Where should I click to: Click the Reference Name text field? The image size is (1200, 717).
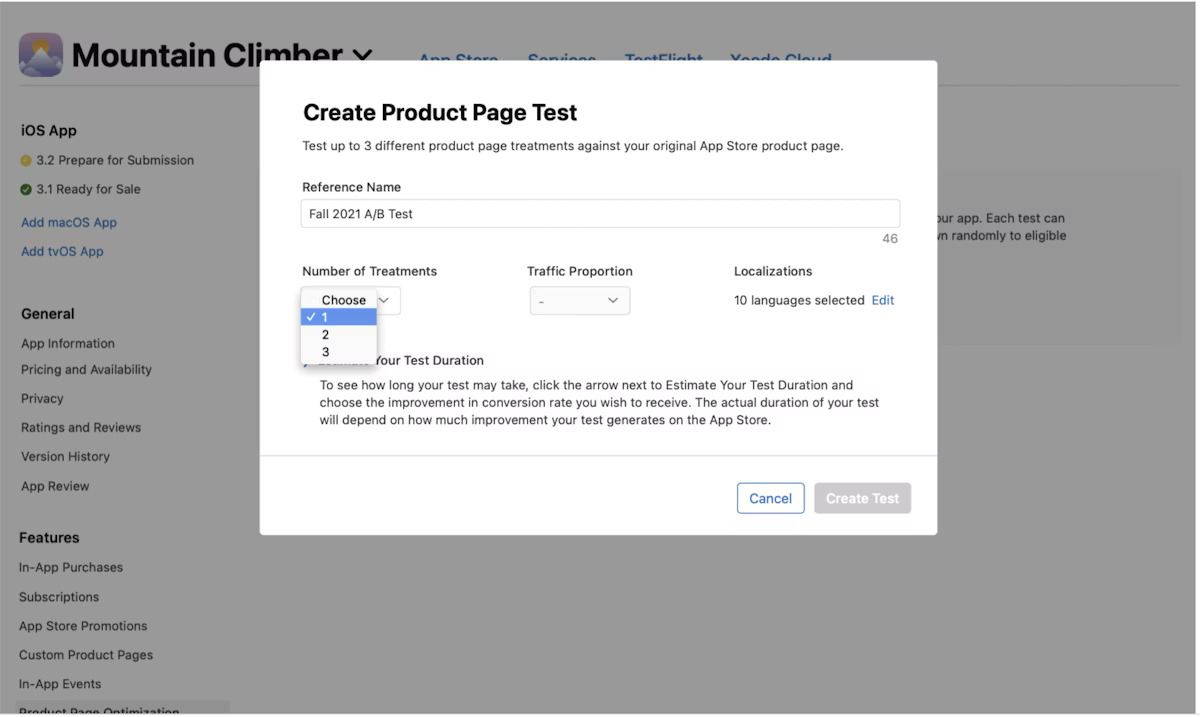pyautogui.click(x=600, y=214)
